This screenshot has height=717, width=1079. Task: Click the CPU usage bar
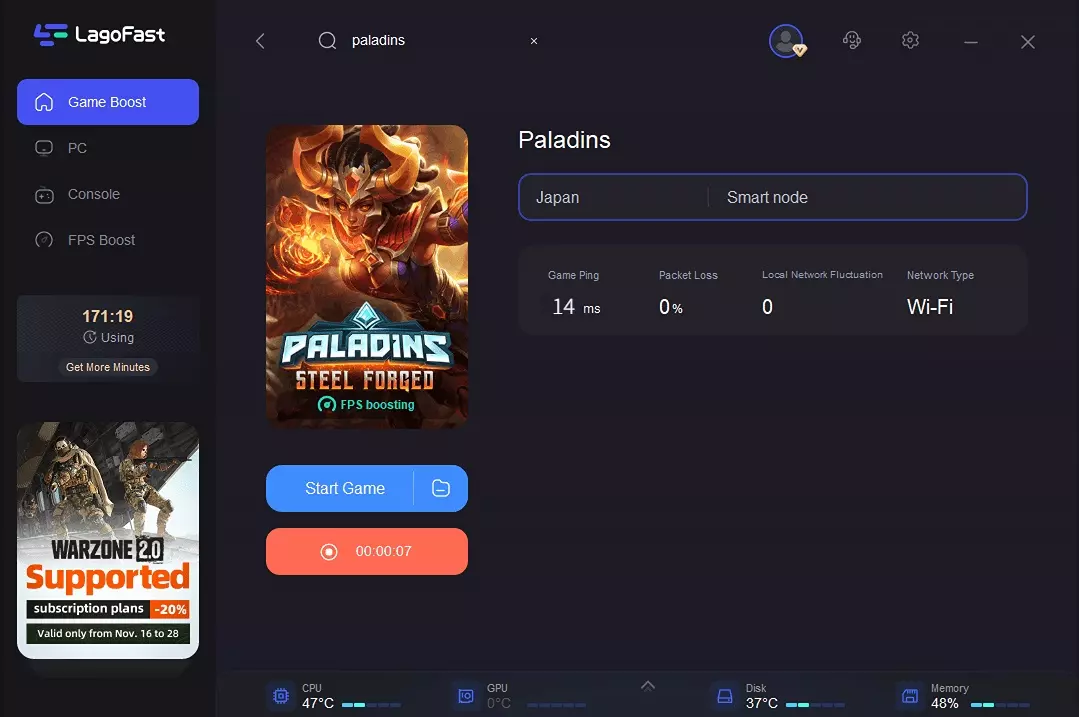click(x=372, y=705)
